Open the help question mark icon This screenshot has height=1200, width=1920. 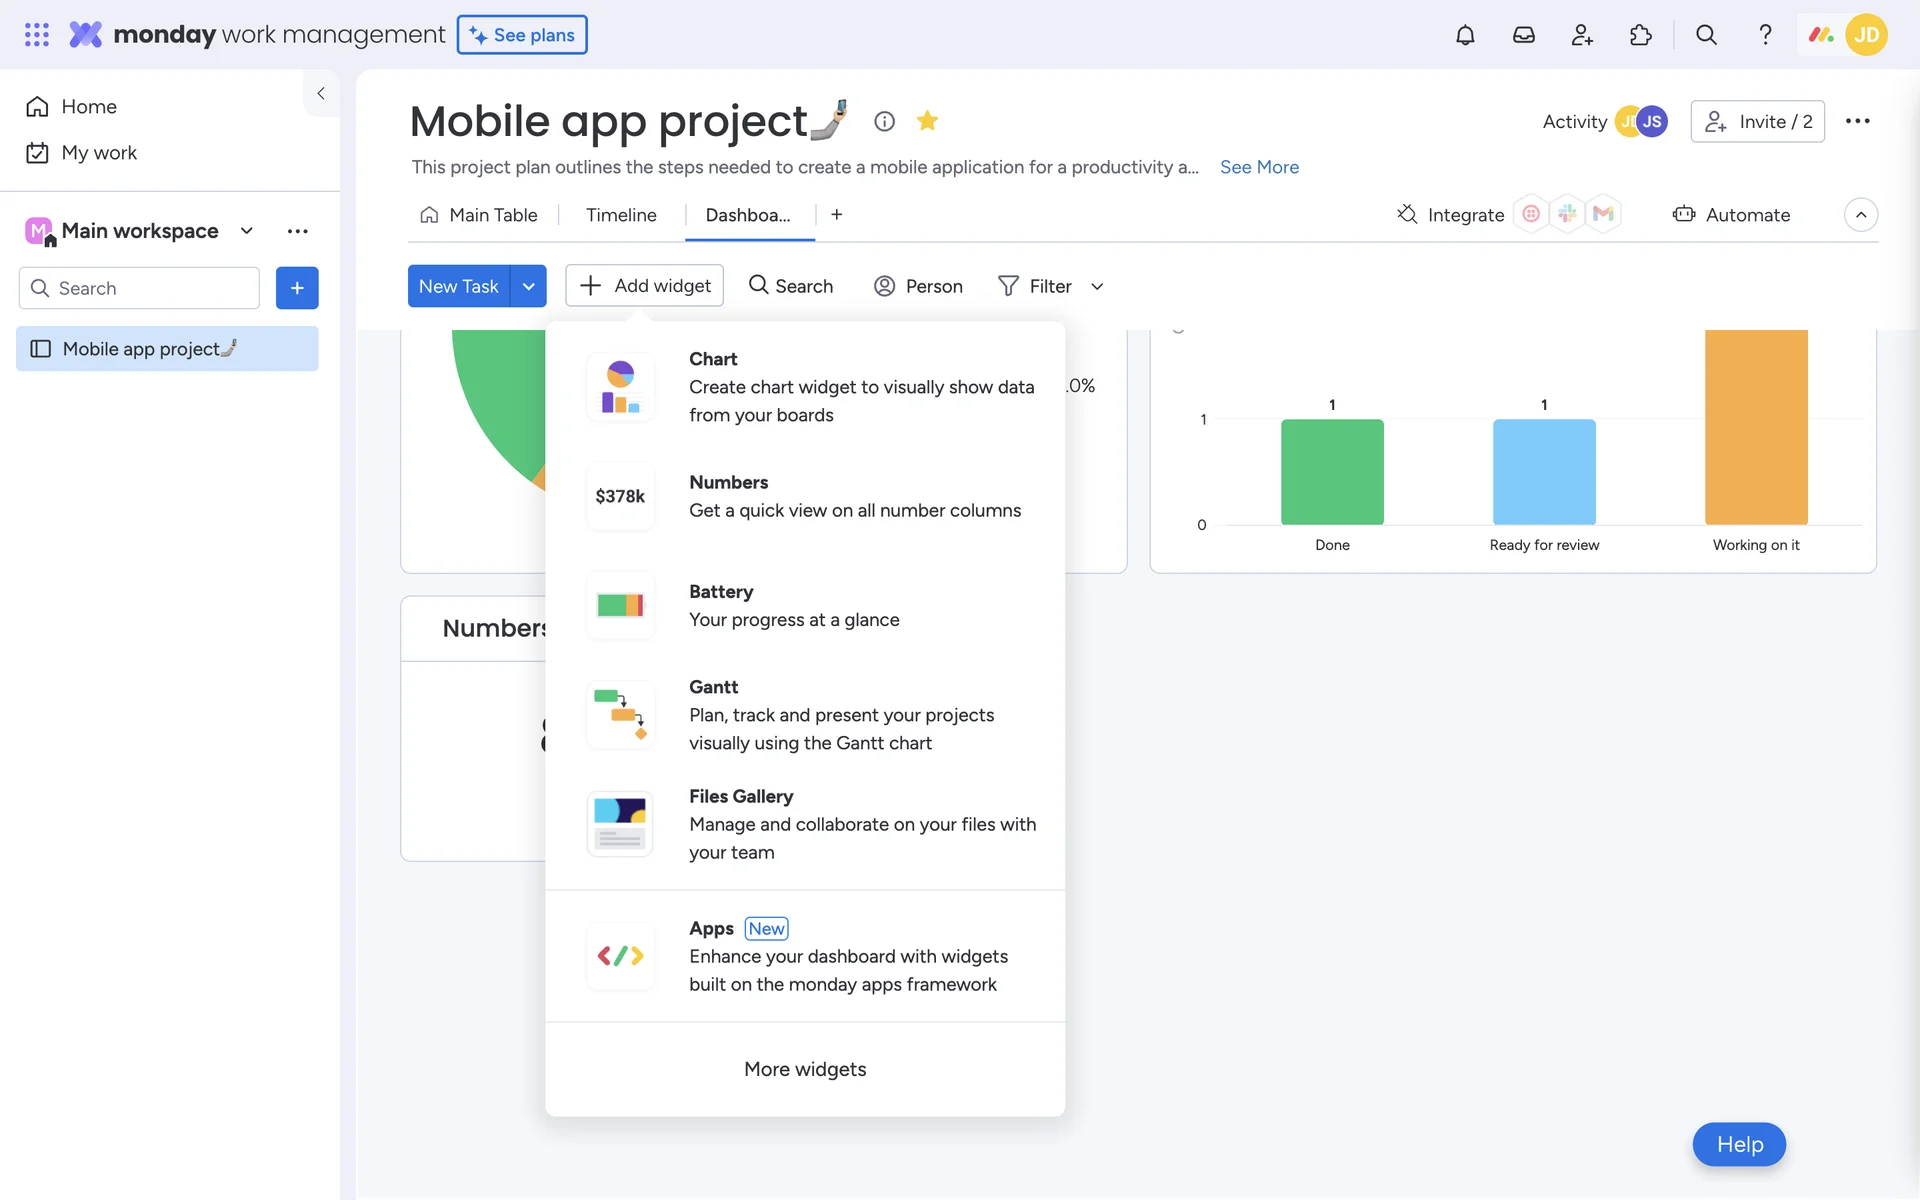click(1765, 35)
